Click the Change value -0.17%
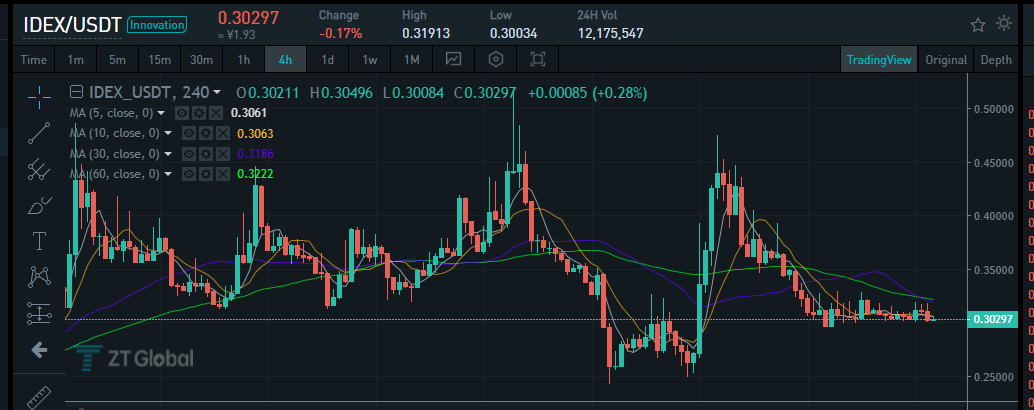Viewport: 1034px width, 410px height. click(340, 33)
